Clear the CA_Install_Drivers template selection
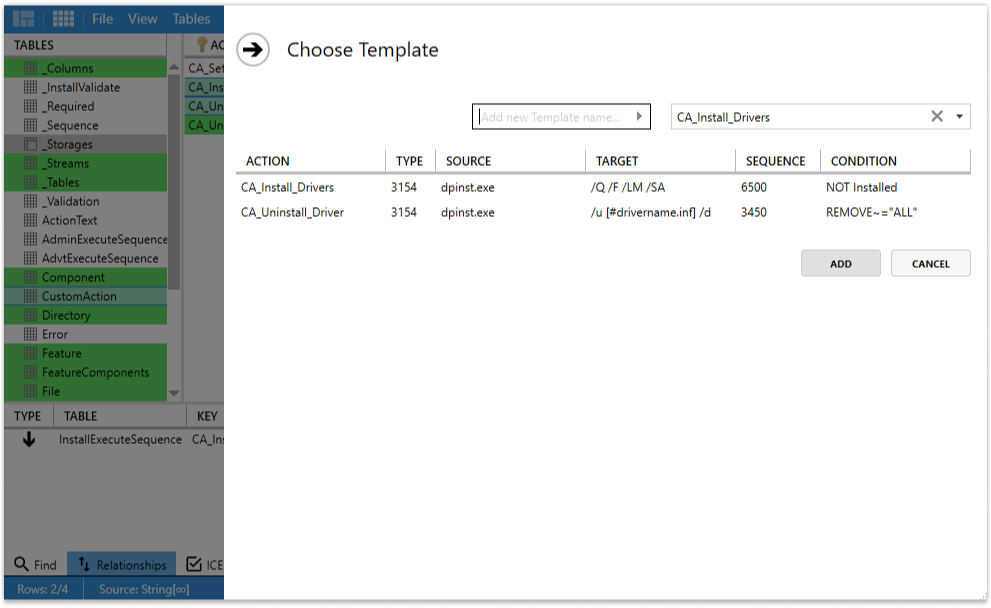This screenshot has height=608, width=991. (937, 116)
